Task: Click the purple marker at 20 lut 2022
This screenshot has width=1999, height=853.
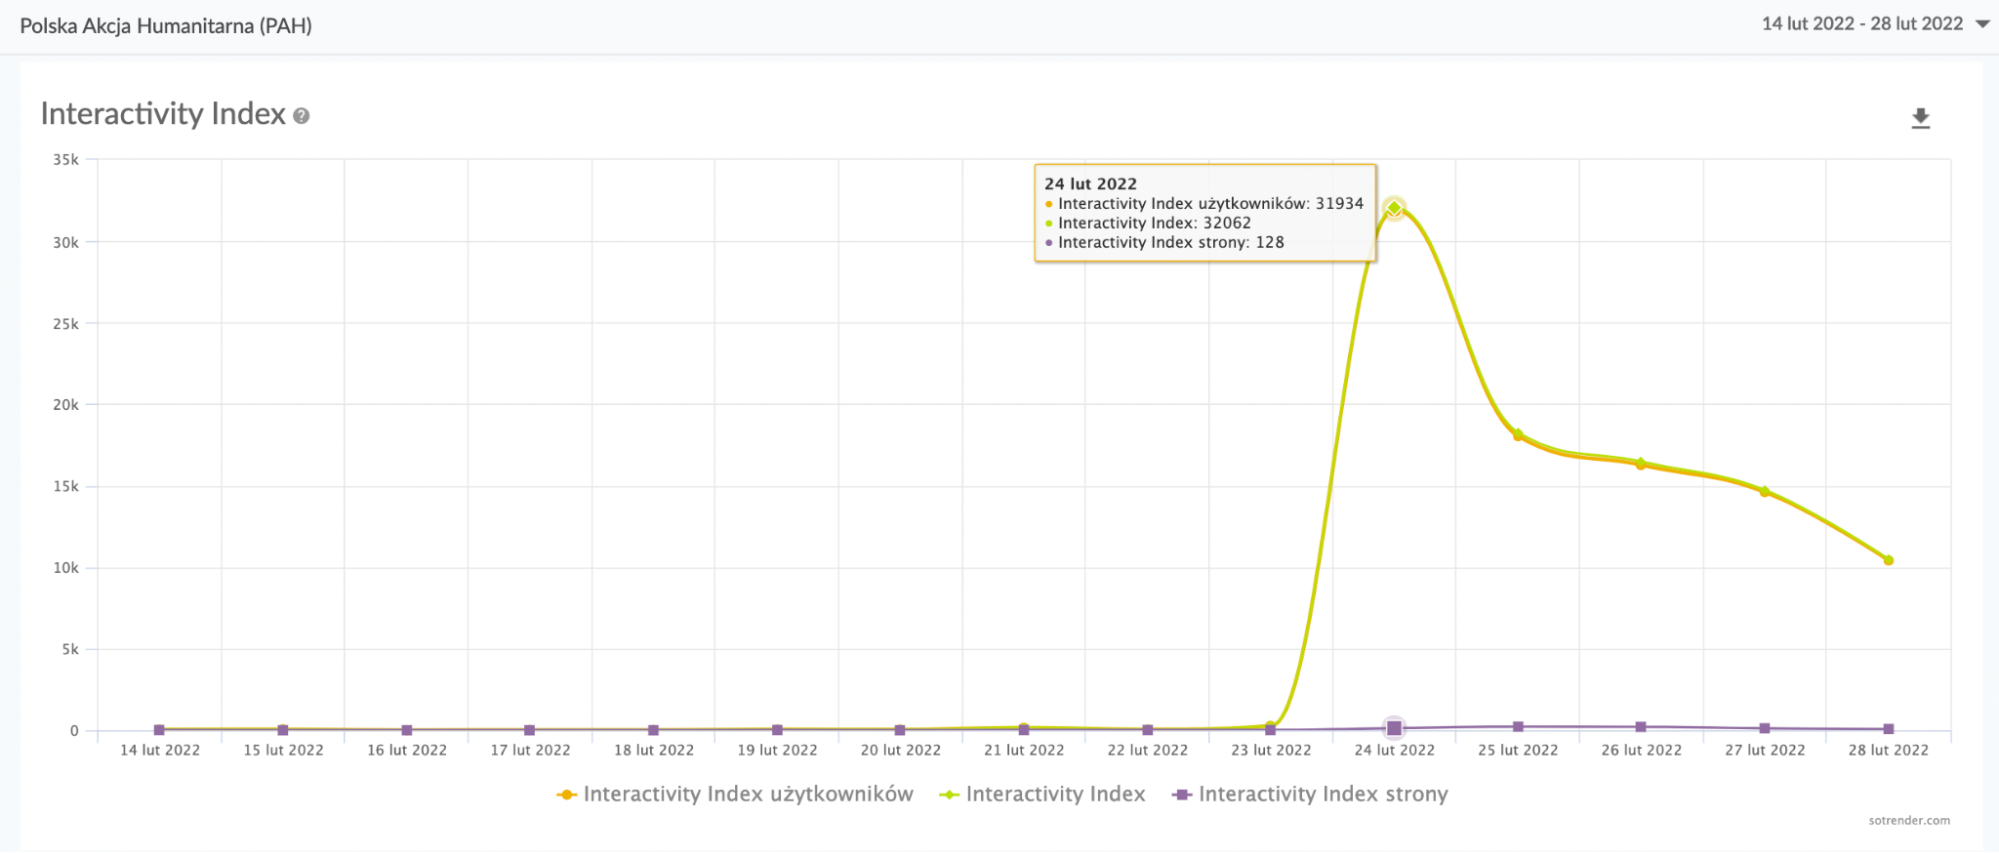Action: 900,730
